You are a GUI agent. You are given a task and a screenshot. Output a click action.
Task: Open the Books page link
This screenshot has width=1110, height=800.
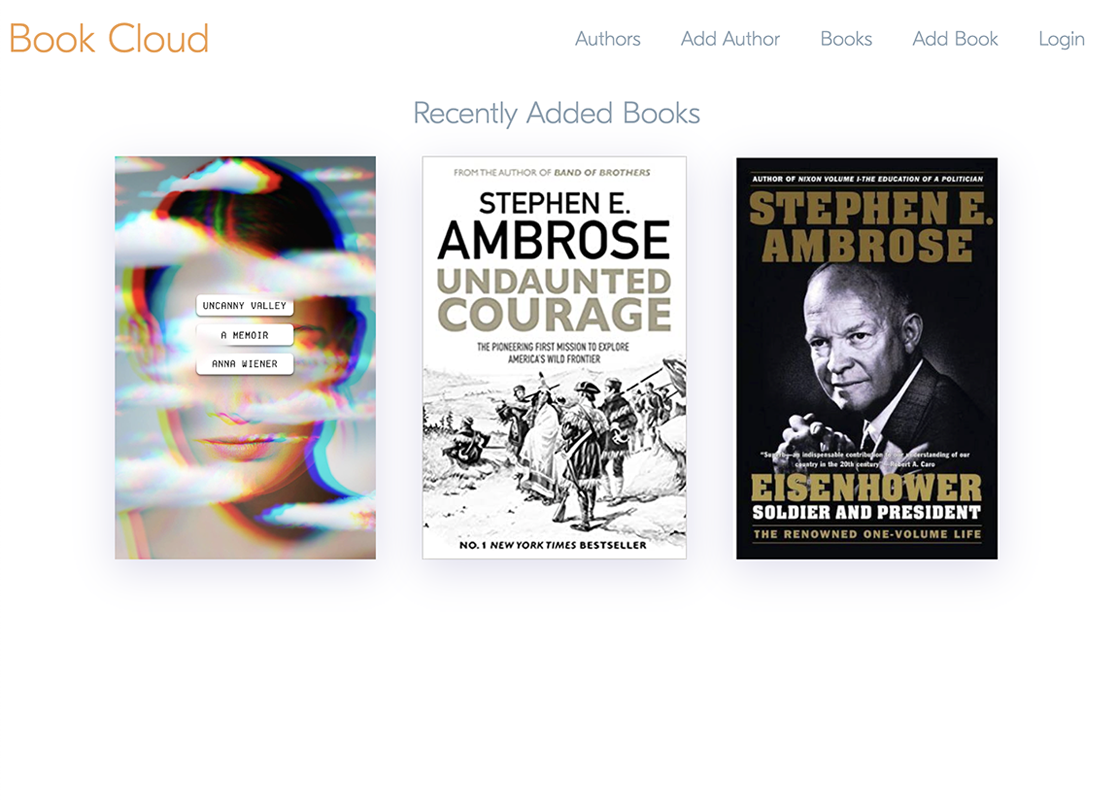[846, 38]
